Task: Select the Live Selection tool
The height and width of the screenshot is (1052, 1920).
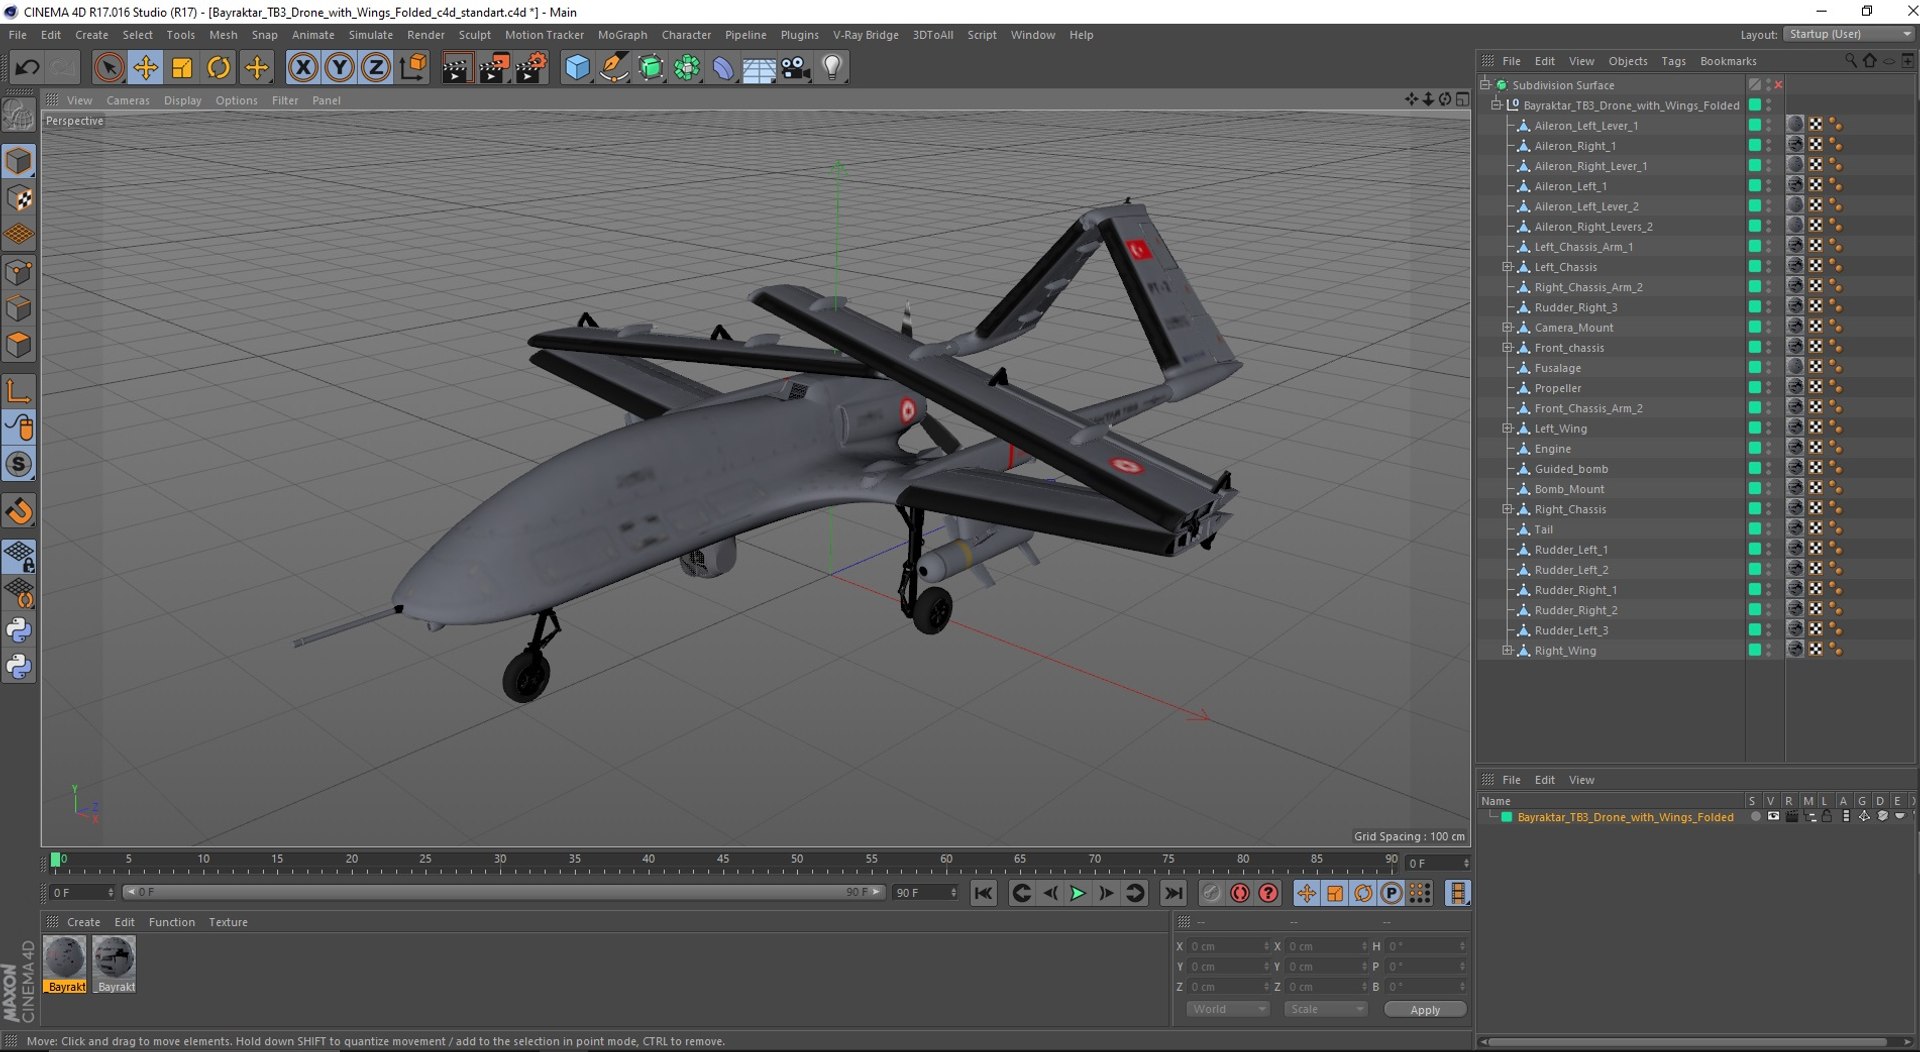Action: (x=109, y=67)
